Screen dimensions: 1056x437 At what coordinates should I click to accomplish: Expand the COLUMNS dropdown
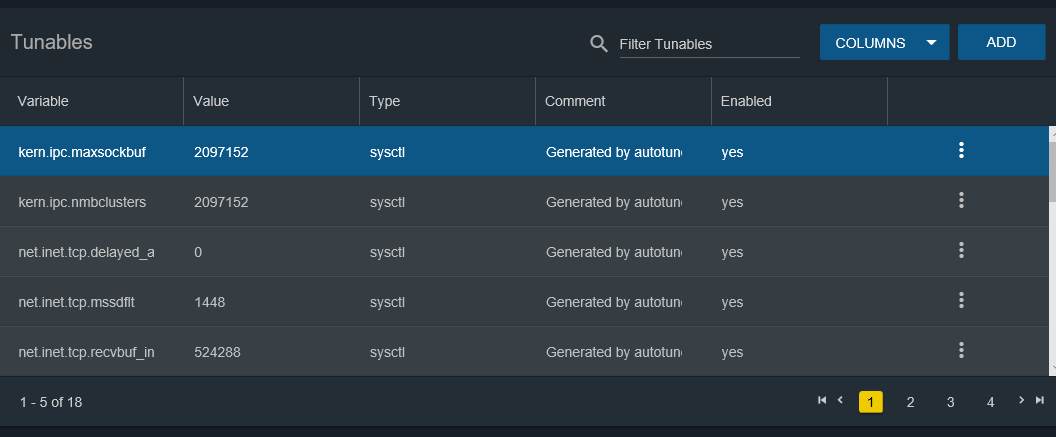[x=884, y=42]
